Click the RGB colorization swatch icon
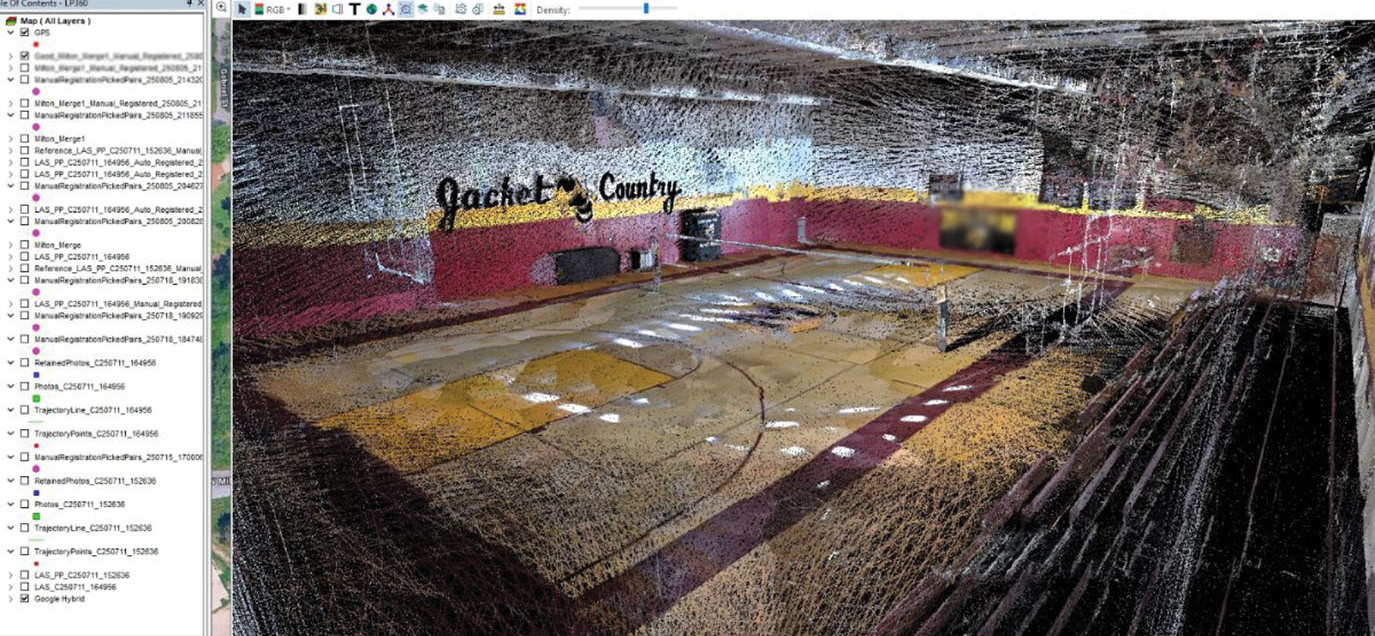Screen dimensions: 1375x636 pos(259,9)
